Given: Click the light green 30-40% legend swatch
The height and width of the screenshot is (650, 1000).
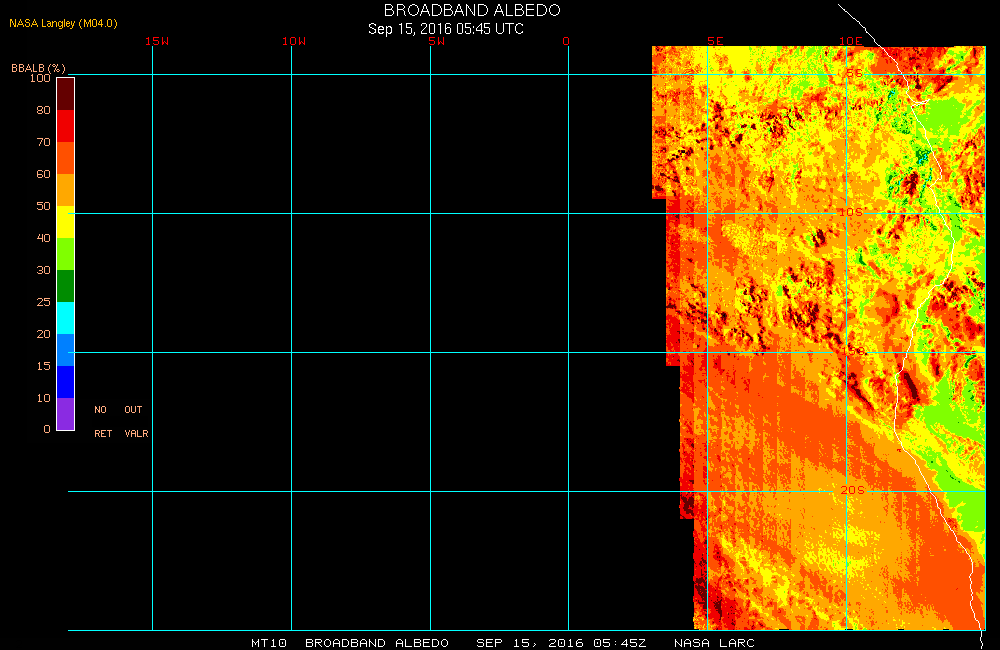Looking at the screenshot, I should [65, 254].
